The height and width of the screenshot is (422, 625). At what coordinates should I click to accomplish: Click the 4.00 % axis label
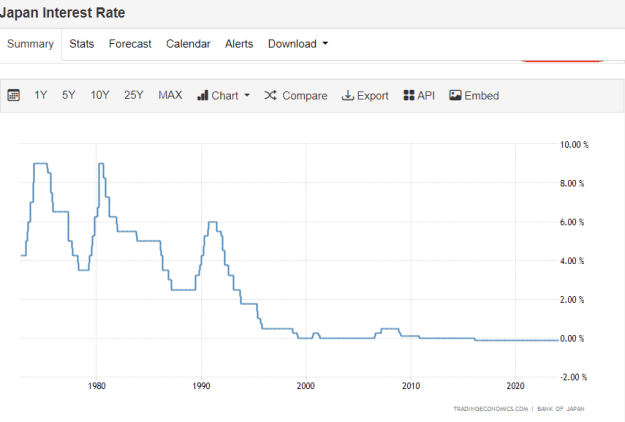point(572,261)
